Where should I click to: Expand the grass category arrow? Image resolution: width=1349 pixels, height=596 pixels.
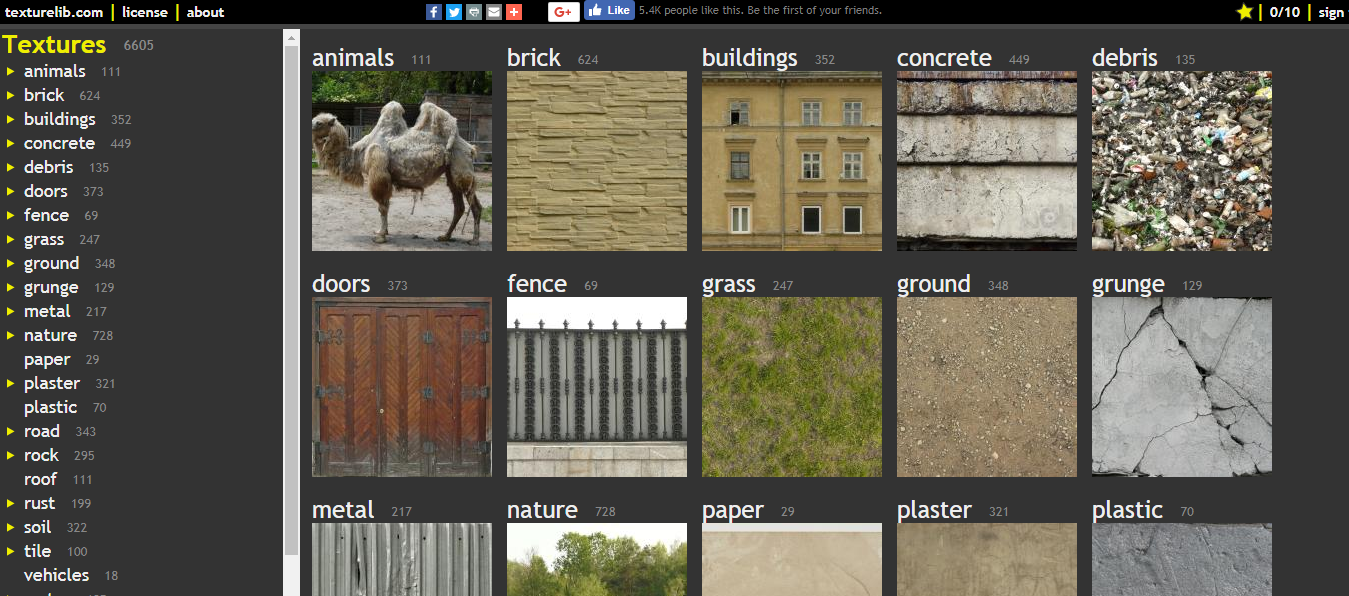10,239
